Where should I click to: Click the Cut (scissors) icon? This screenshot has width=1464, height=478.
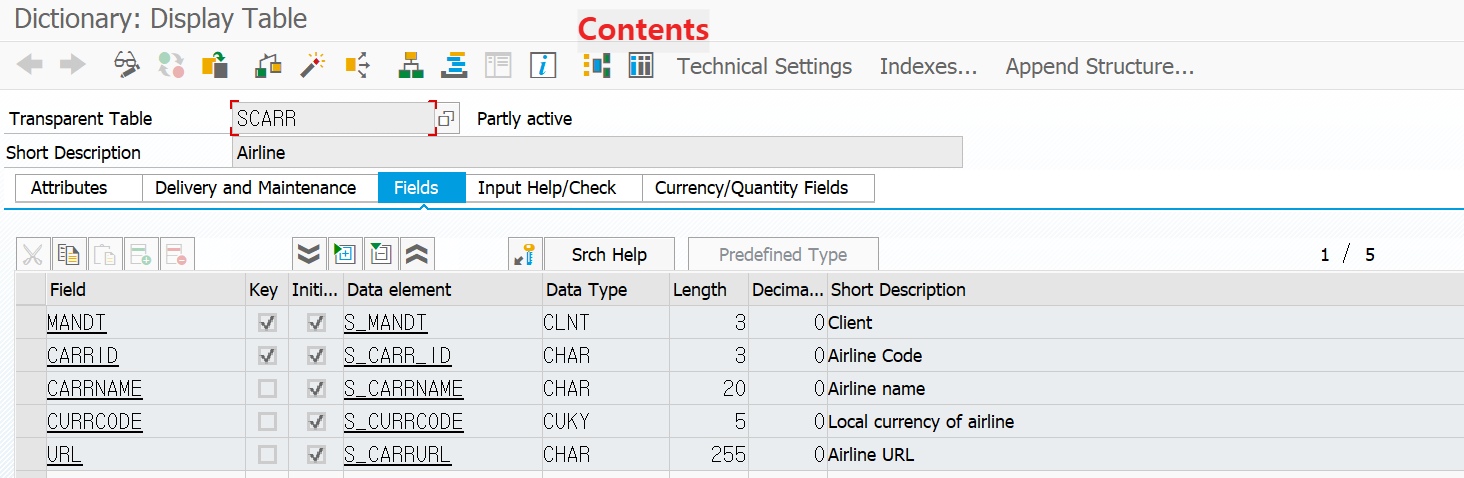click(x=33, y=255)
